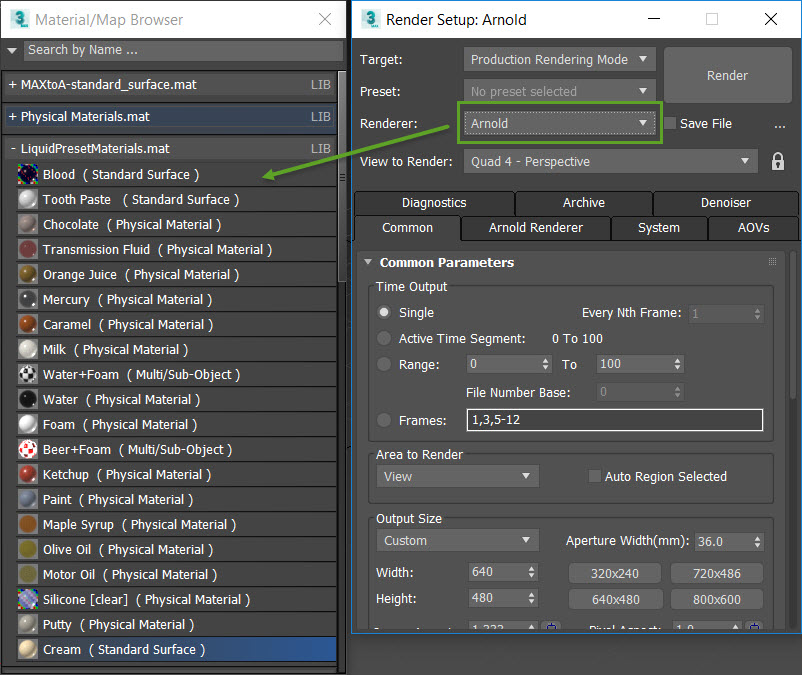Enable Auto Region Selected checkbox
The image size is (802, 675).
(x=594, y=476)
